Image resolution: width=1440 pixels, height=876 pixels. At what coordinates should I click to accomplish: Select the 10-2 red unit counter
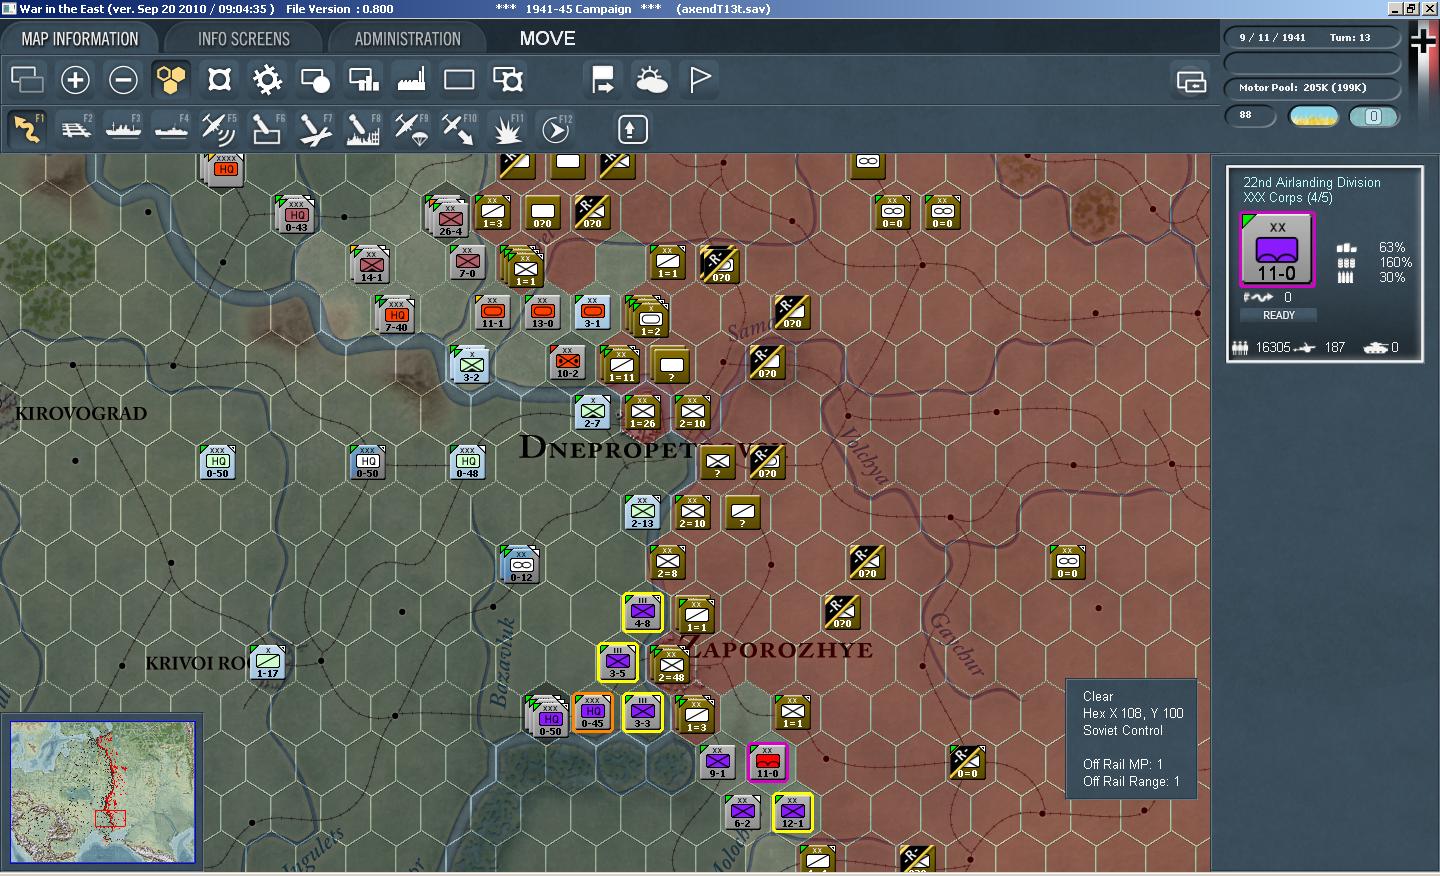point(568,362)
